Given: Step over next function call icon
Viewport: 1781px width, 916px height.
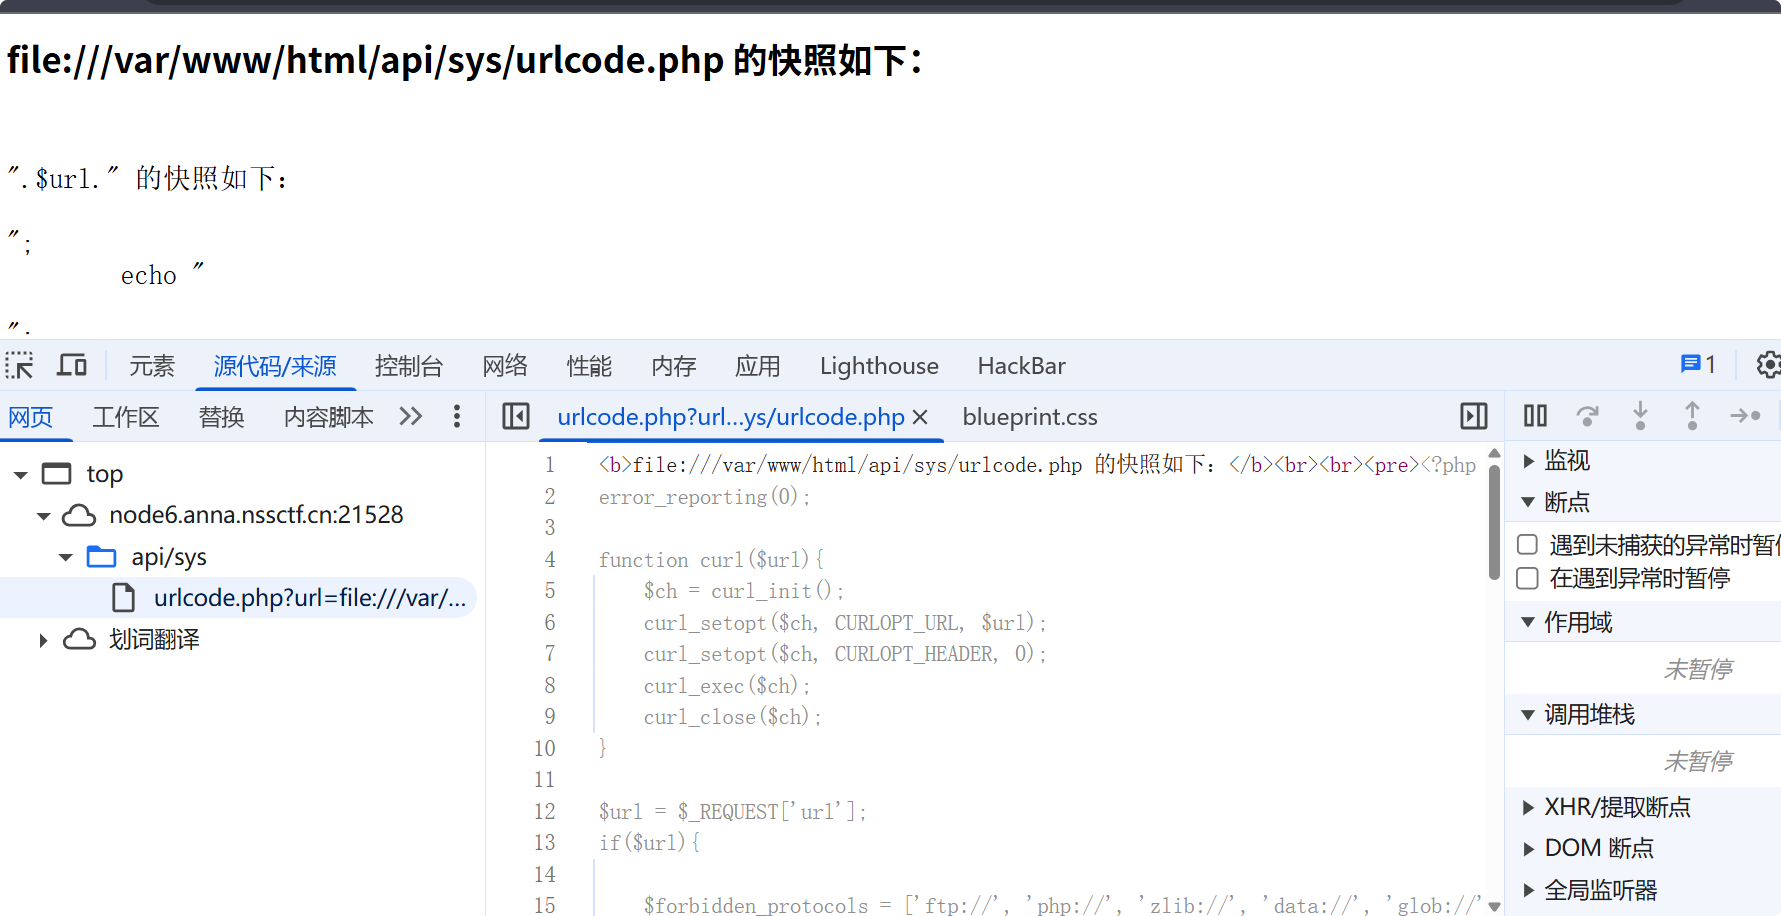Looking at the screenshot, I should point(1587,415).
